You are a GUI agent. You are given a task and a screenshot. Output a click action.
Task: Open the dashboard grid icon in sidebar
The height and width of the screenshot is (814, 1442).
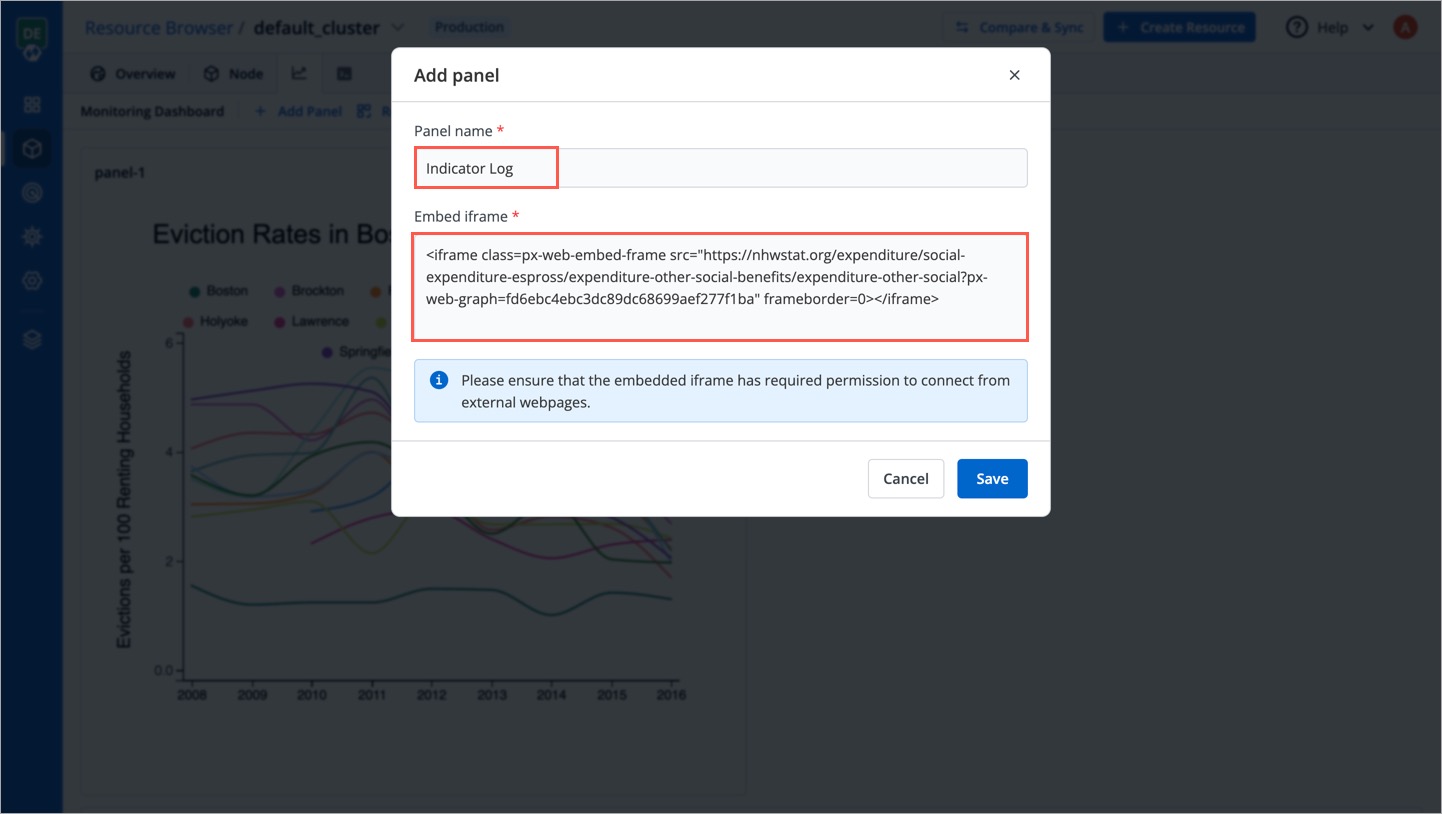31,104
